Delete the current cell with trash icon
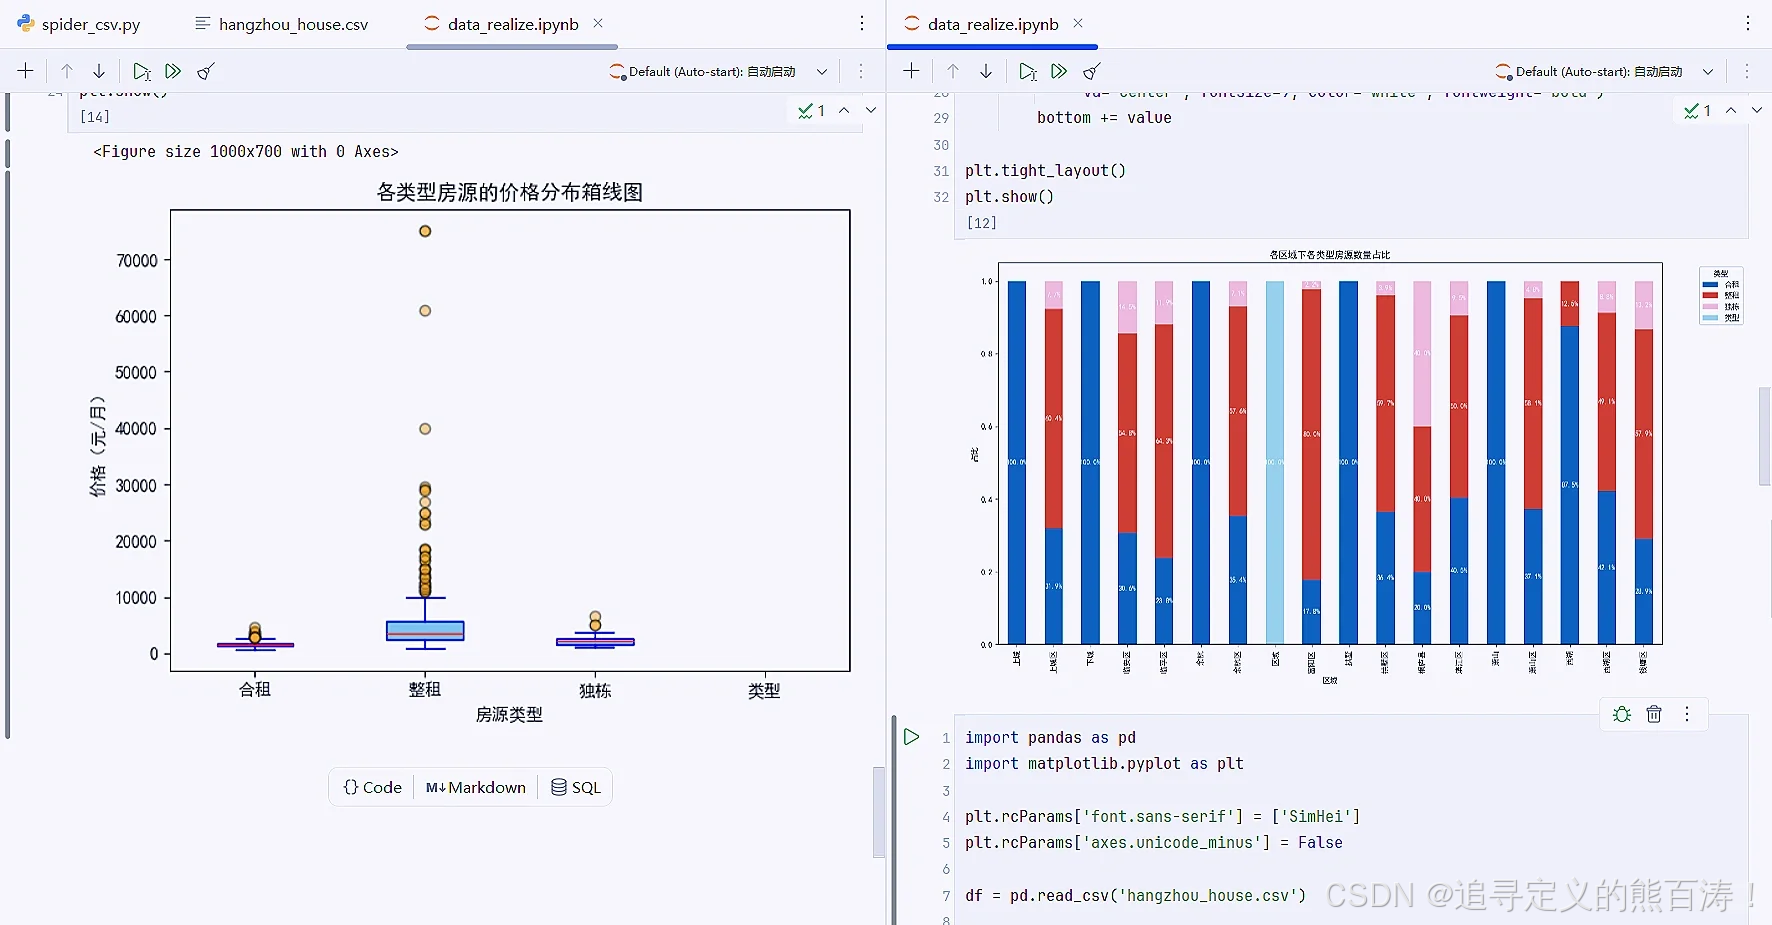 pos(1654,714)
